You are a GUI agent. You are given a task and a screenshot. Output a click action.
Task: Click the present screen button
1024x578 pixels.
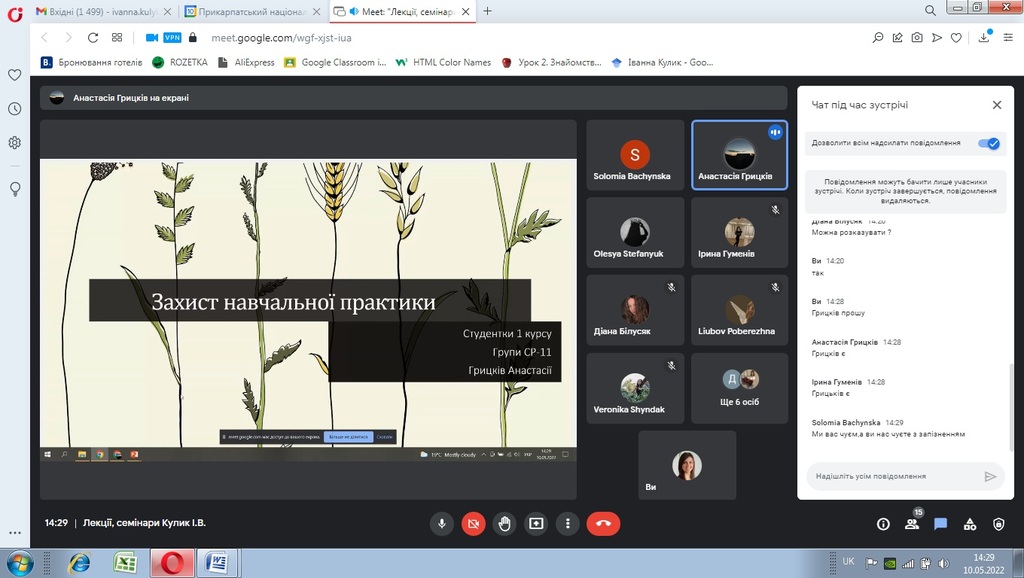tap(536, 523)
